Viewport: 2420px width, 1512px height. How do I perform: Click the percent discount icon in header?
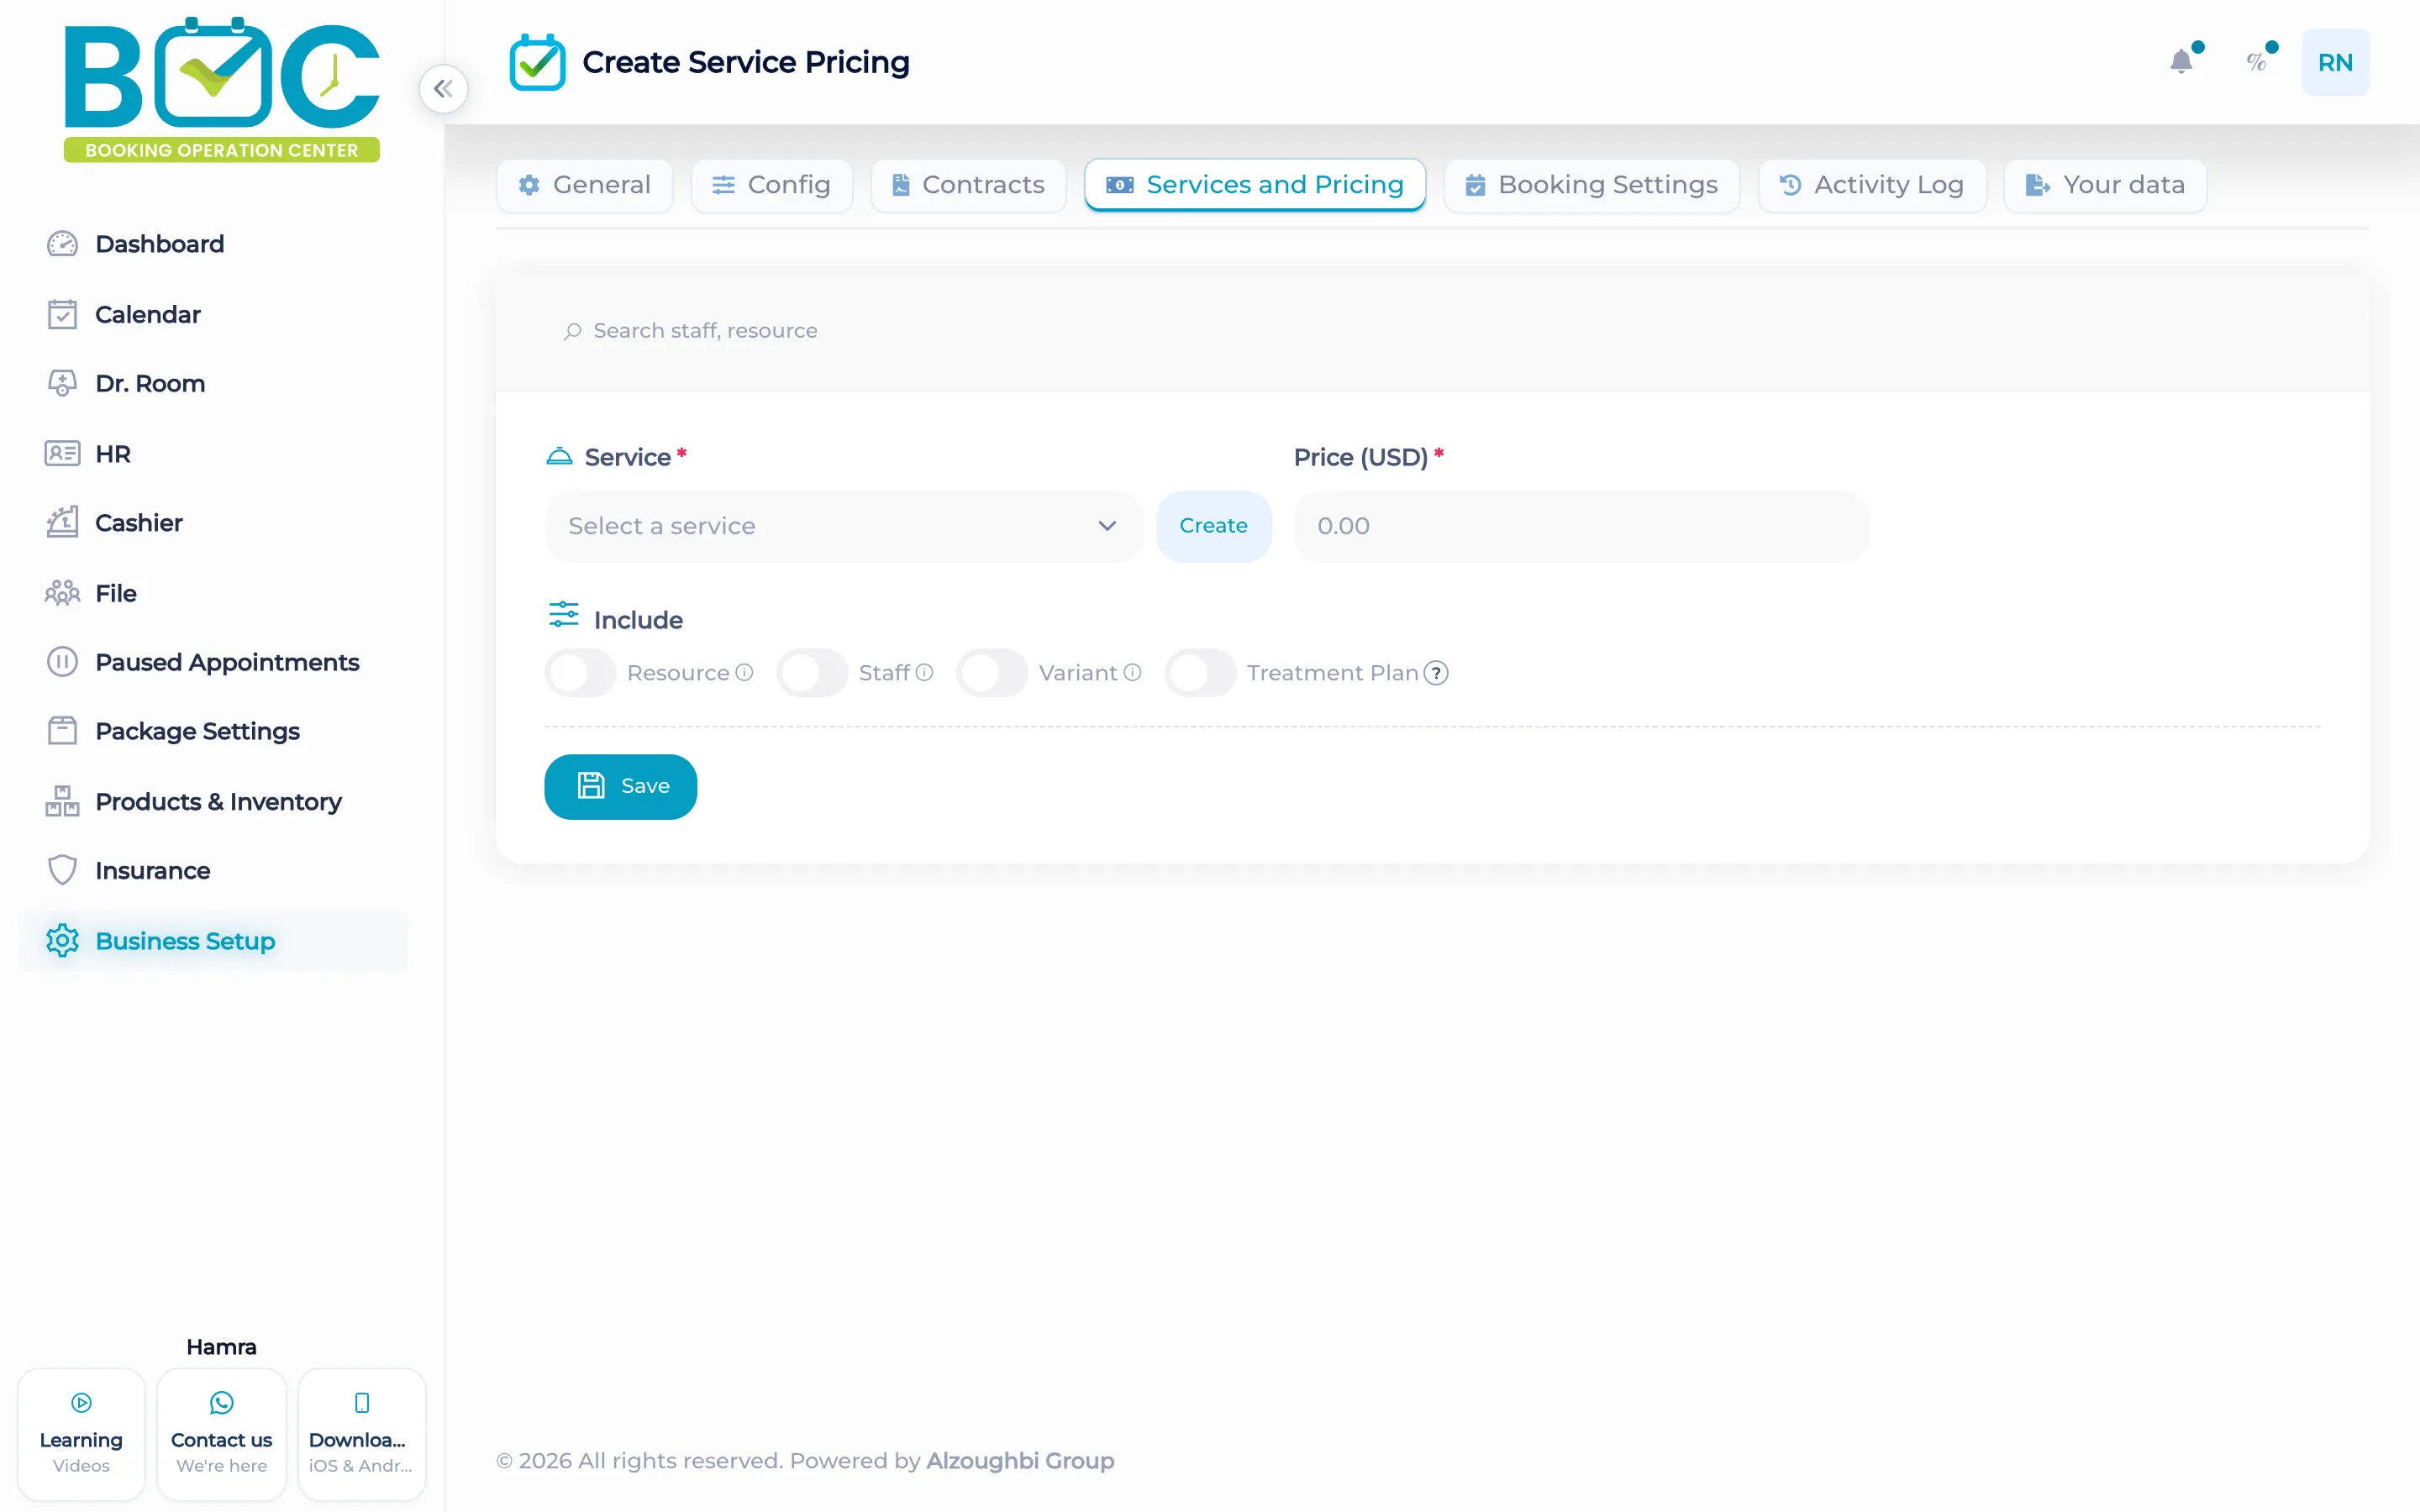(2257, 62)
